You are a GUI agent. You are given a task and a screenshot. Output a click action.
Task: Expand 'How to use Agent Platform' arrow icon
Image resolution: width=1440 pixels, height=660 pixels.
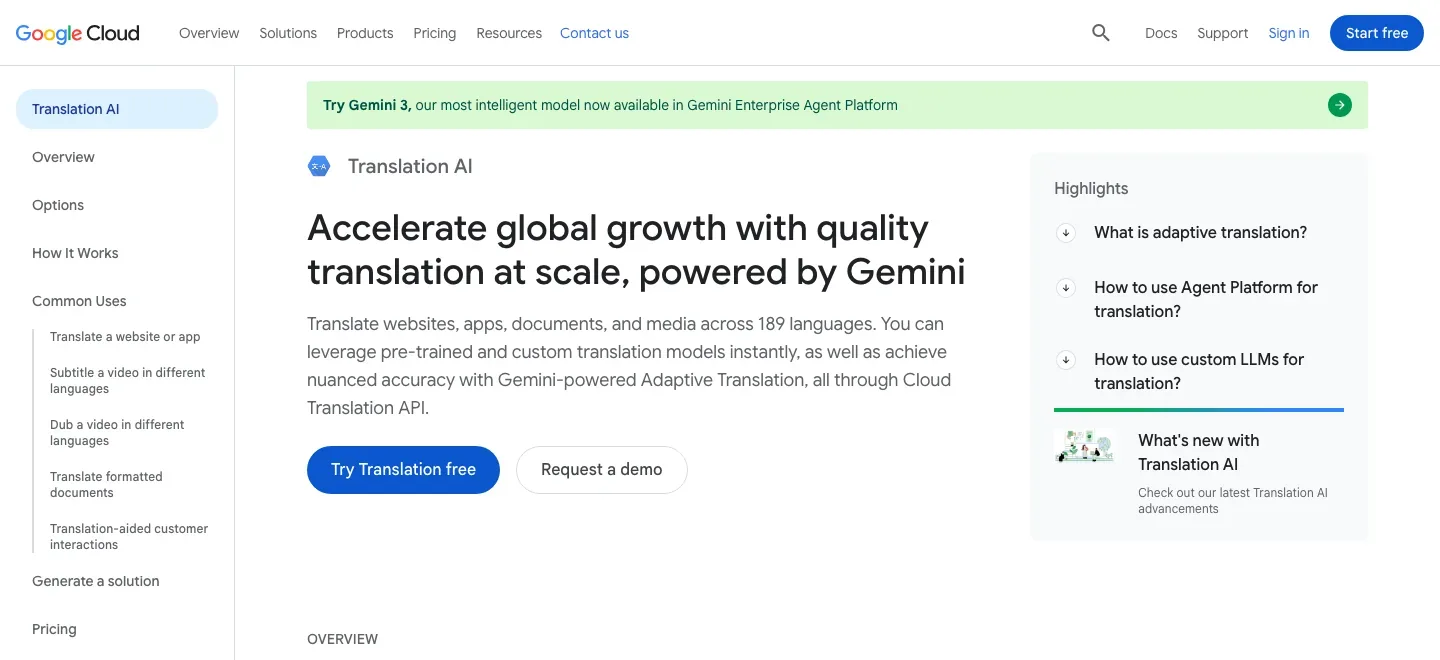pyautogui.click(x=1066, y=288)
